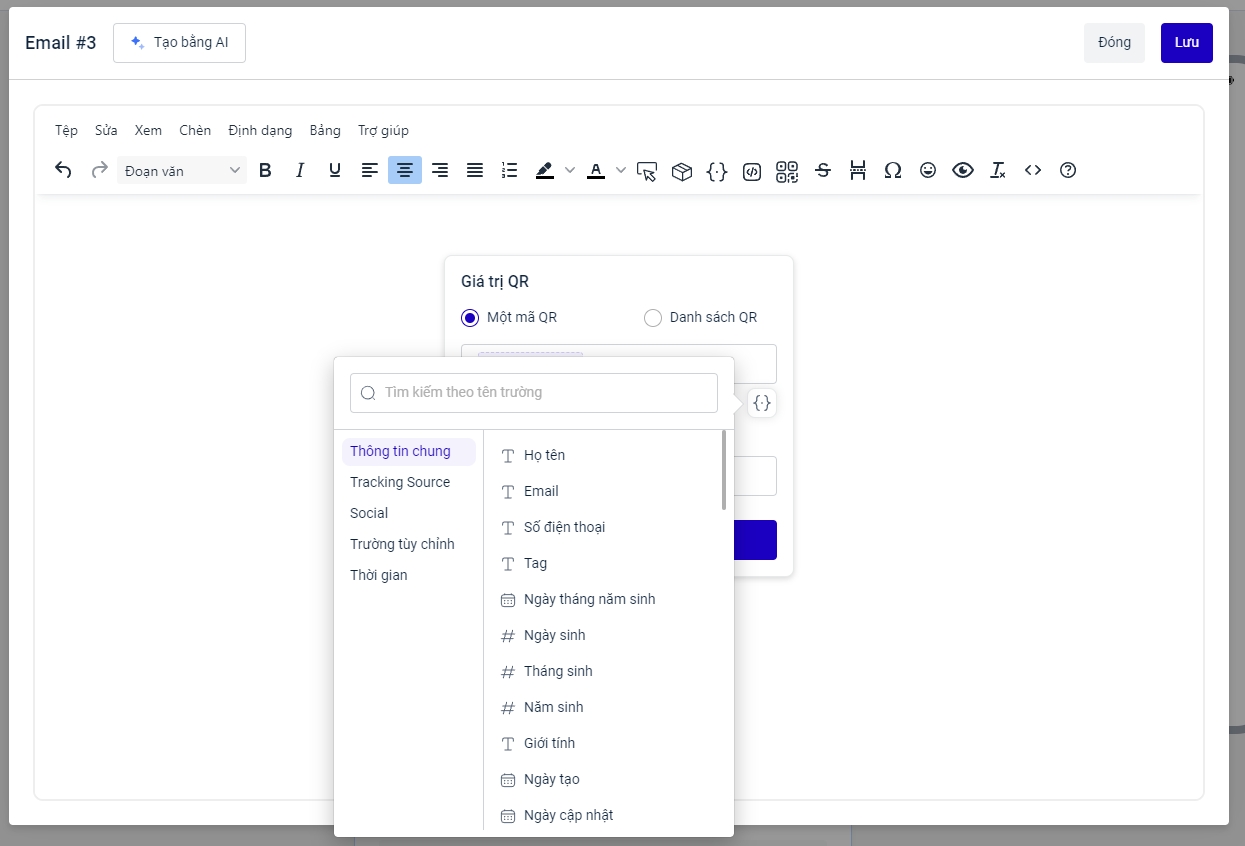
Task: Expand the highlight color dropdown arrow
Action: click(570, 171)
